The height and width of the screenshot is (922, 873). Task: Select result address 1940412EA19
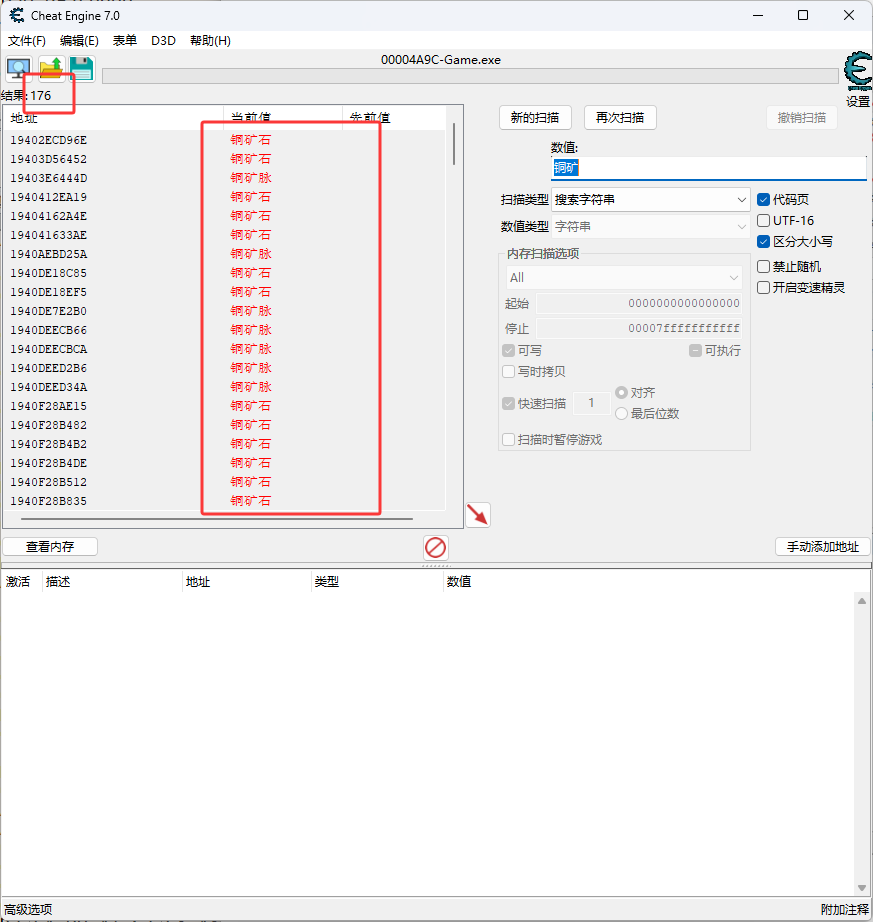48,197
